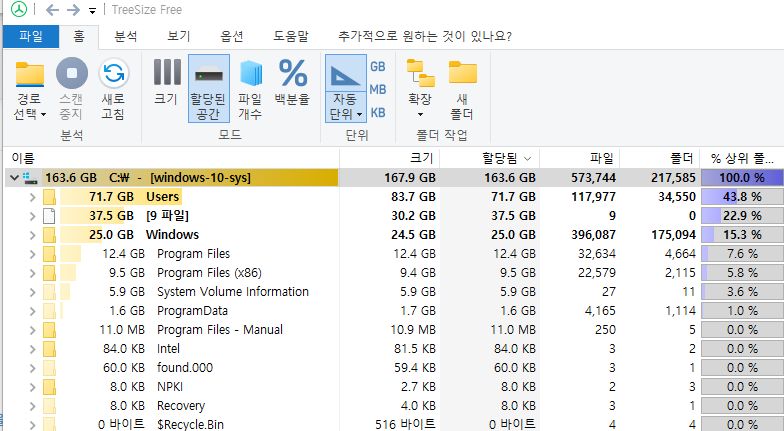Click the 15.3 % bar for Windows
This screenshot has height=431, width=784.
742,235
